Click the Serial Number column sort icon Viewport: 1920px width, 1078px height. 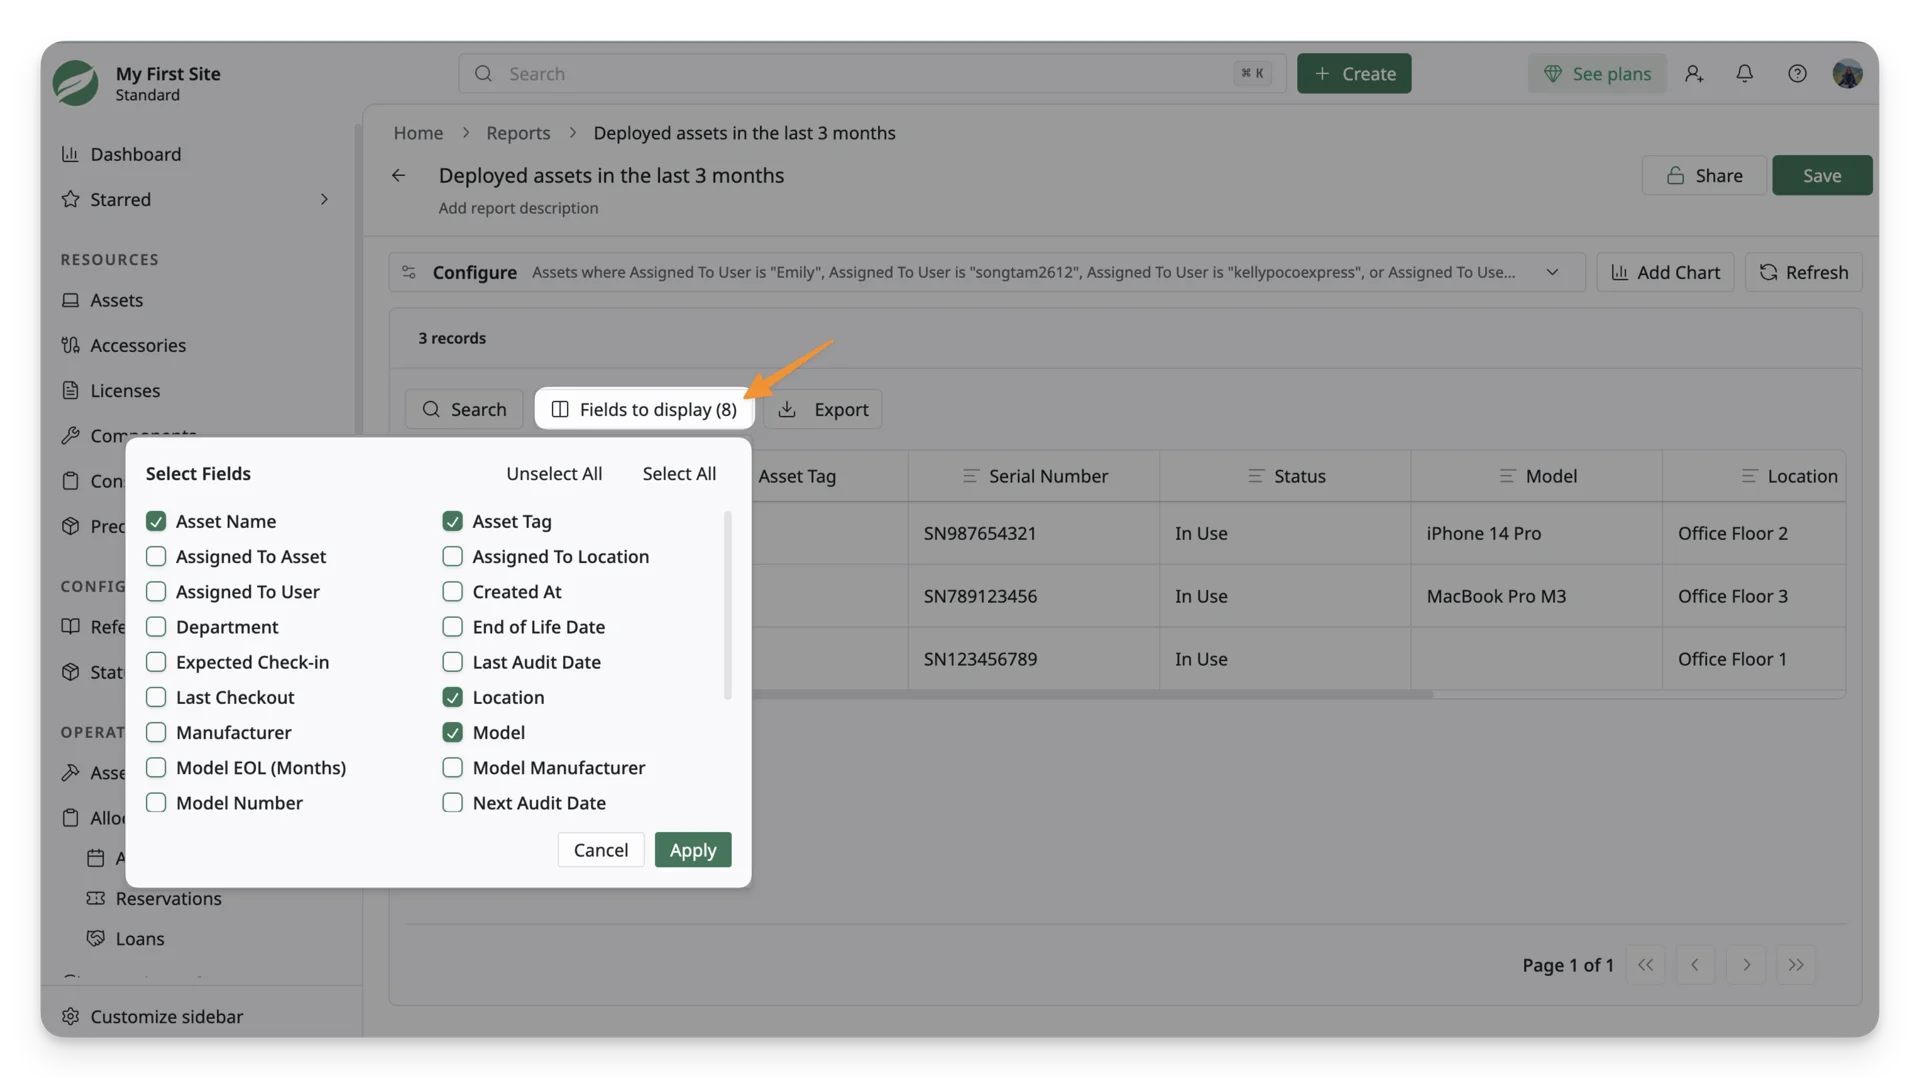click(970, 476)
